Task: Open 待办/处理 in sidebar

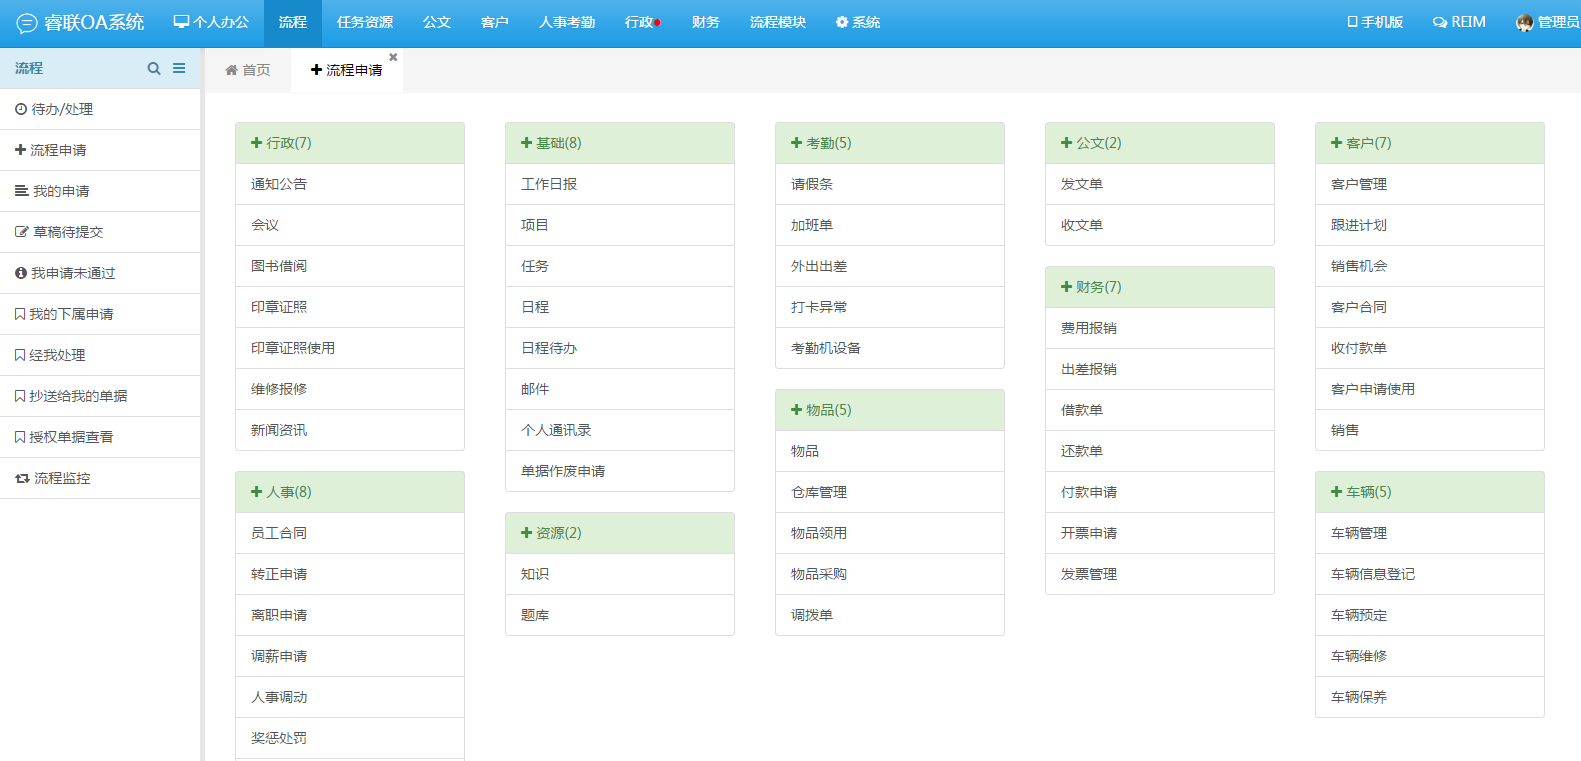Action: point(62,109)
